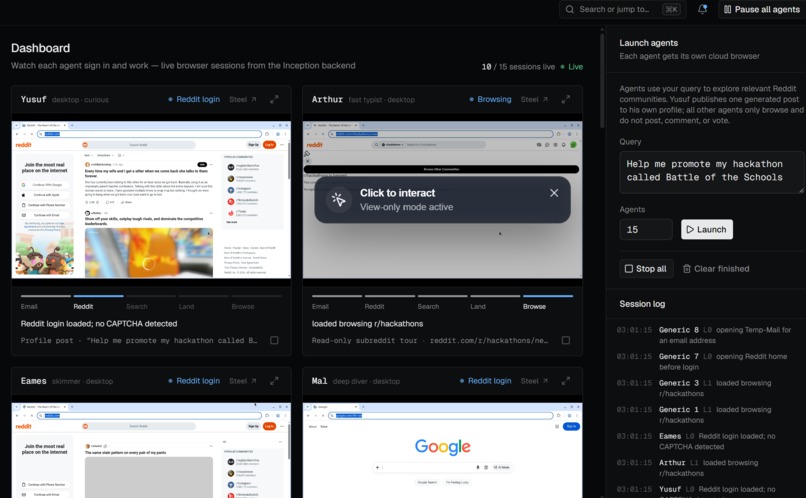
Task: Open Yusuf's live browser thumbnail
Action: click(x=151, y=200)
